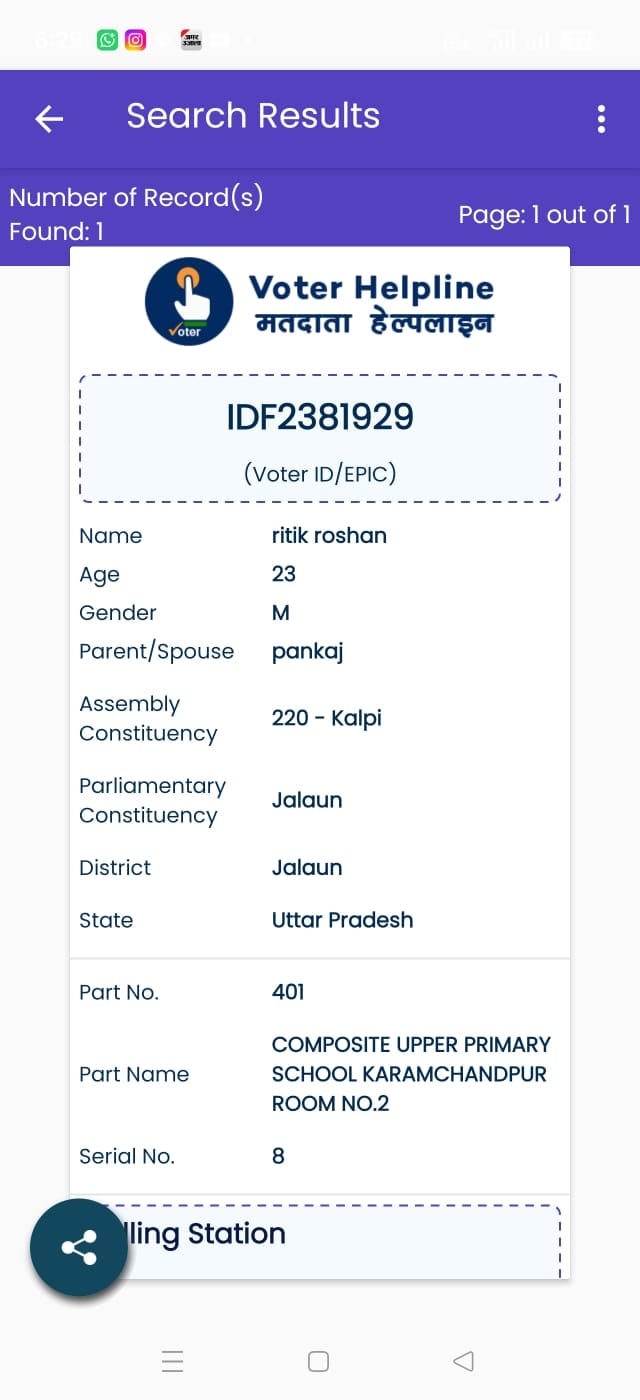
Task: Tap the Number of Records Found text
Action: 136,214
